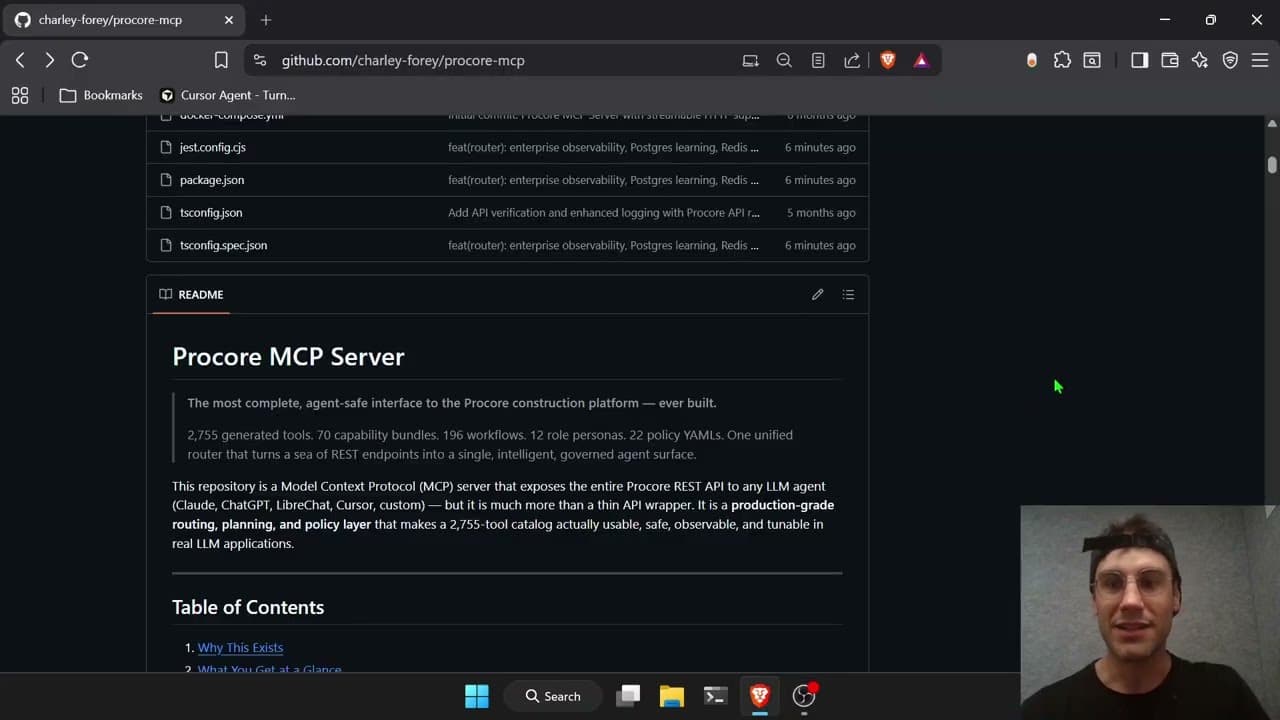The width and height of the screenshot is (1280, 720).
Task: Click the tab search window icon
Action: [1092, 60]
